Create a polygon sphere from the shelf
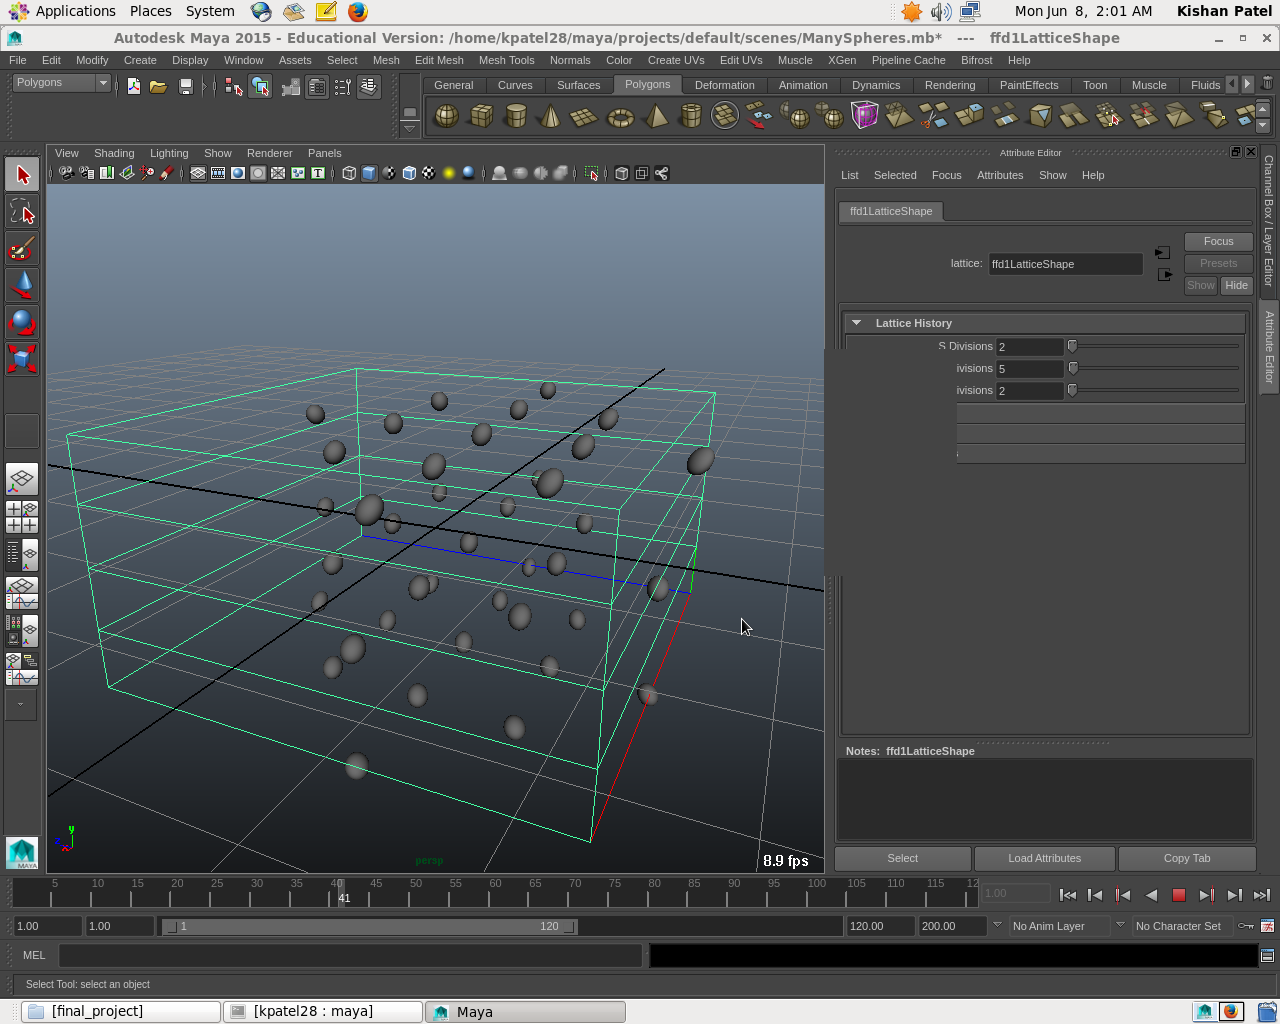 tap(446, 116)
